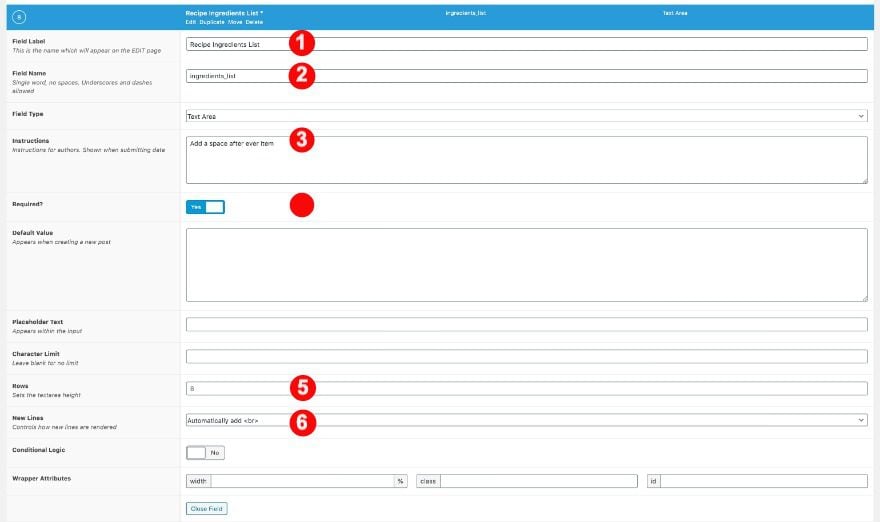Focus the Field Label input
This screenshot has height=522, width=880.
click(526, 44)
